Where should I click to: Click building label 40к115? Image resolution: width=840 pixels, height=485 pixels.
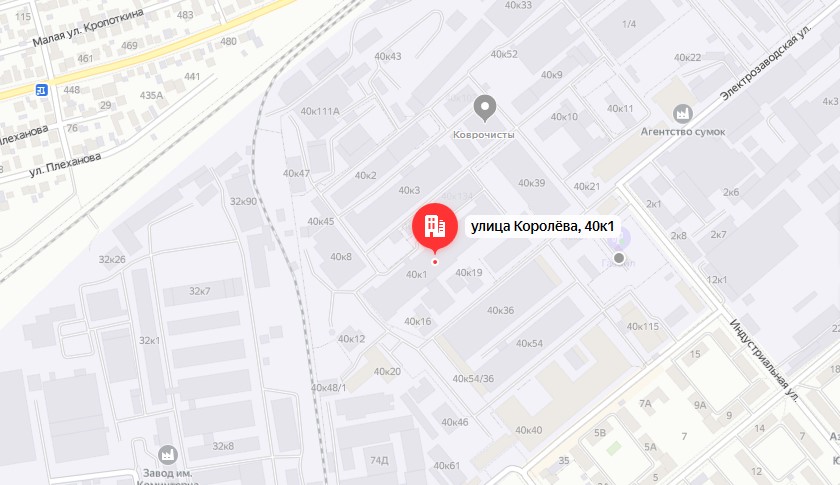tap(643, 326)
